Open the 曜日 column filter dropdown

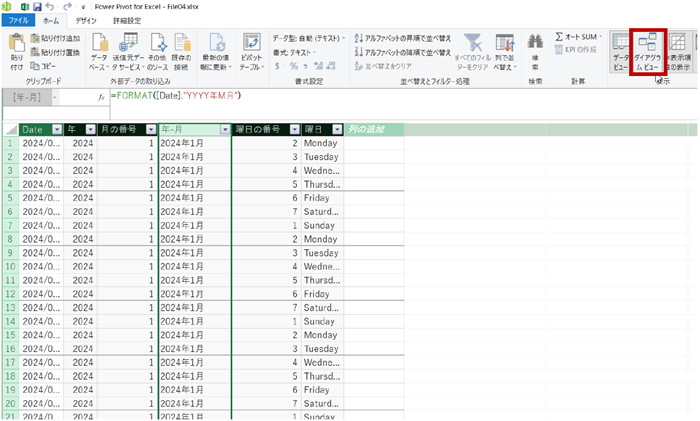coord(337,130)
